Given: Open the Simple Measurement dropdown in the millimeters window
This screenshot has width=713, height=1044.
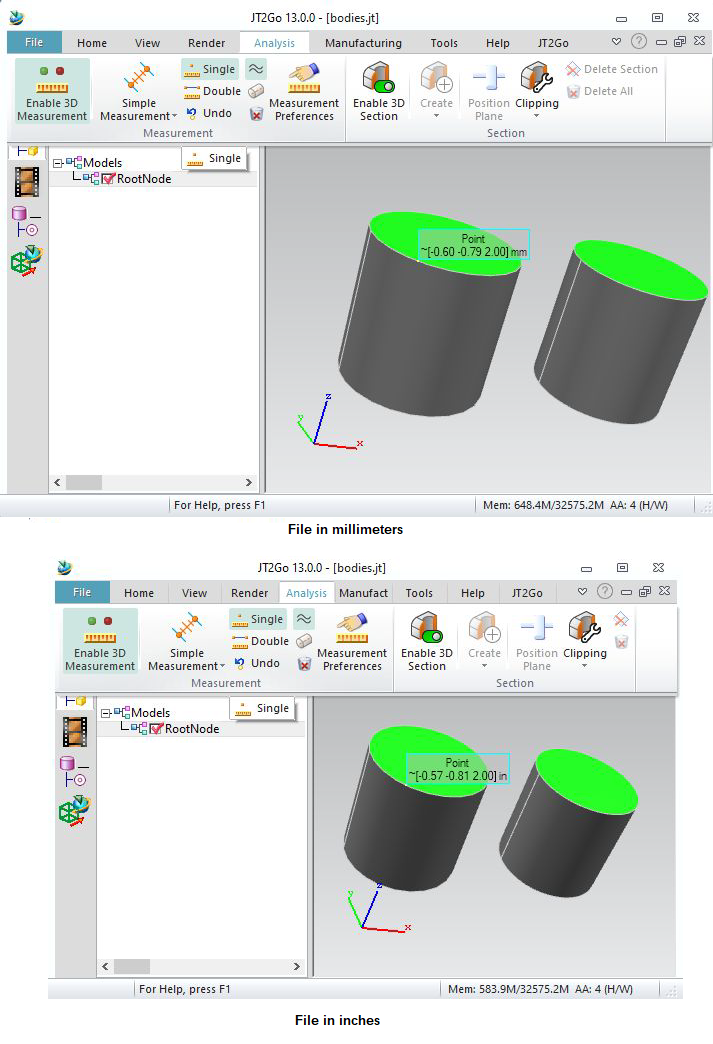Looking at the screenshot, I should (138, 116).
